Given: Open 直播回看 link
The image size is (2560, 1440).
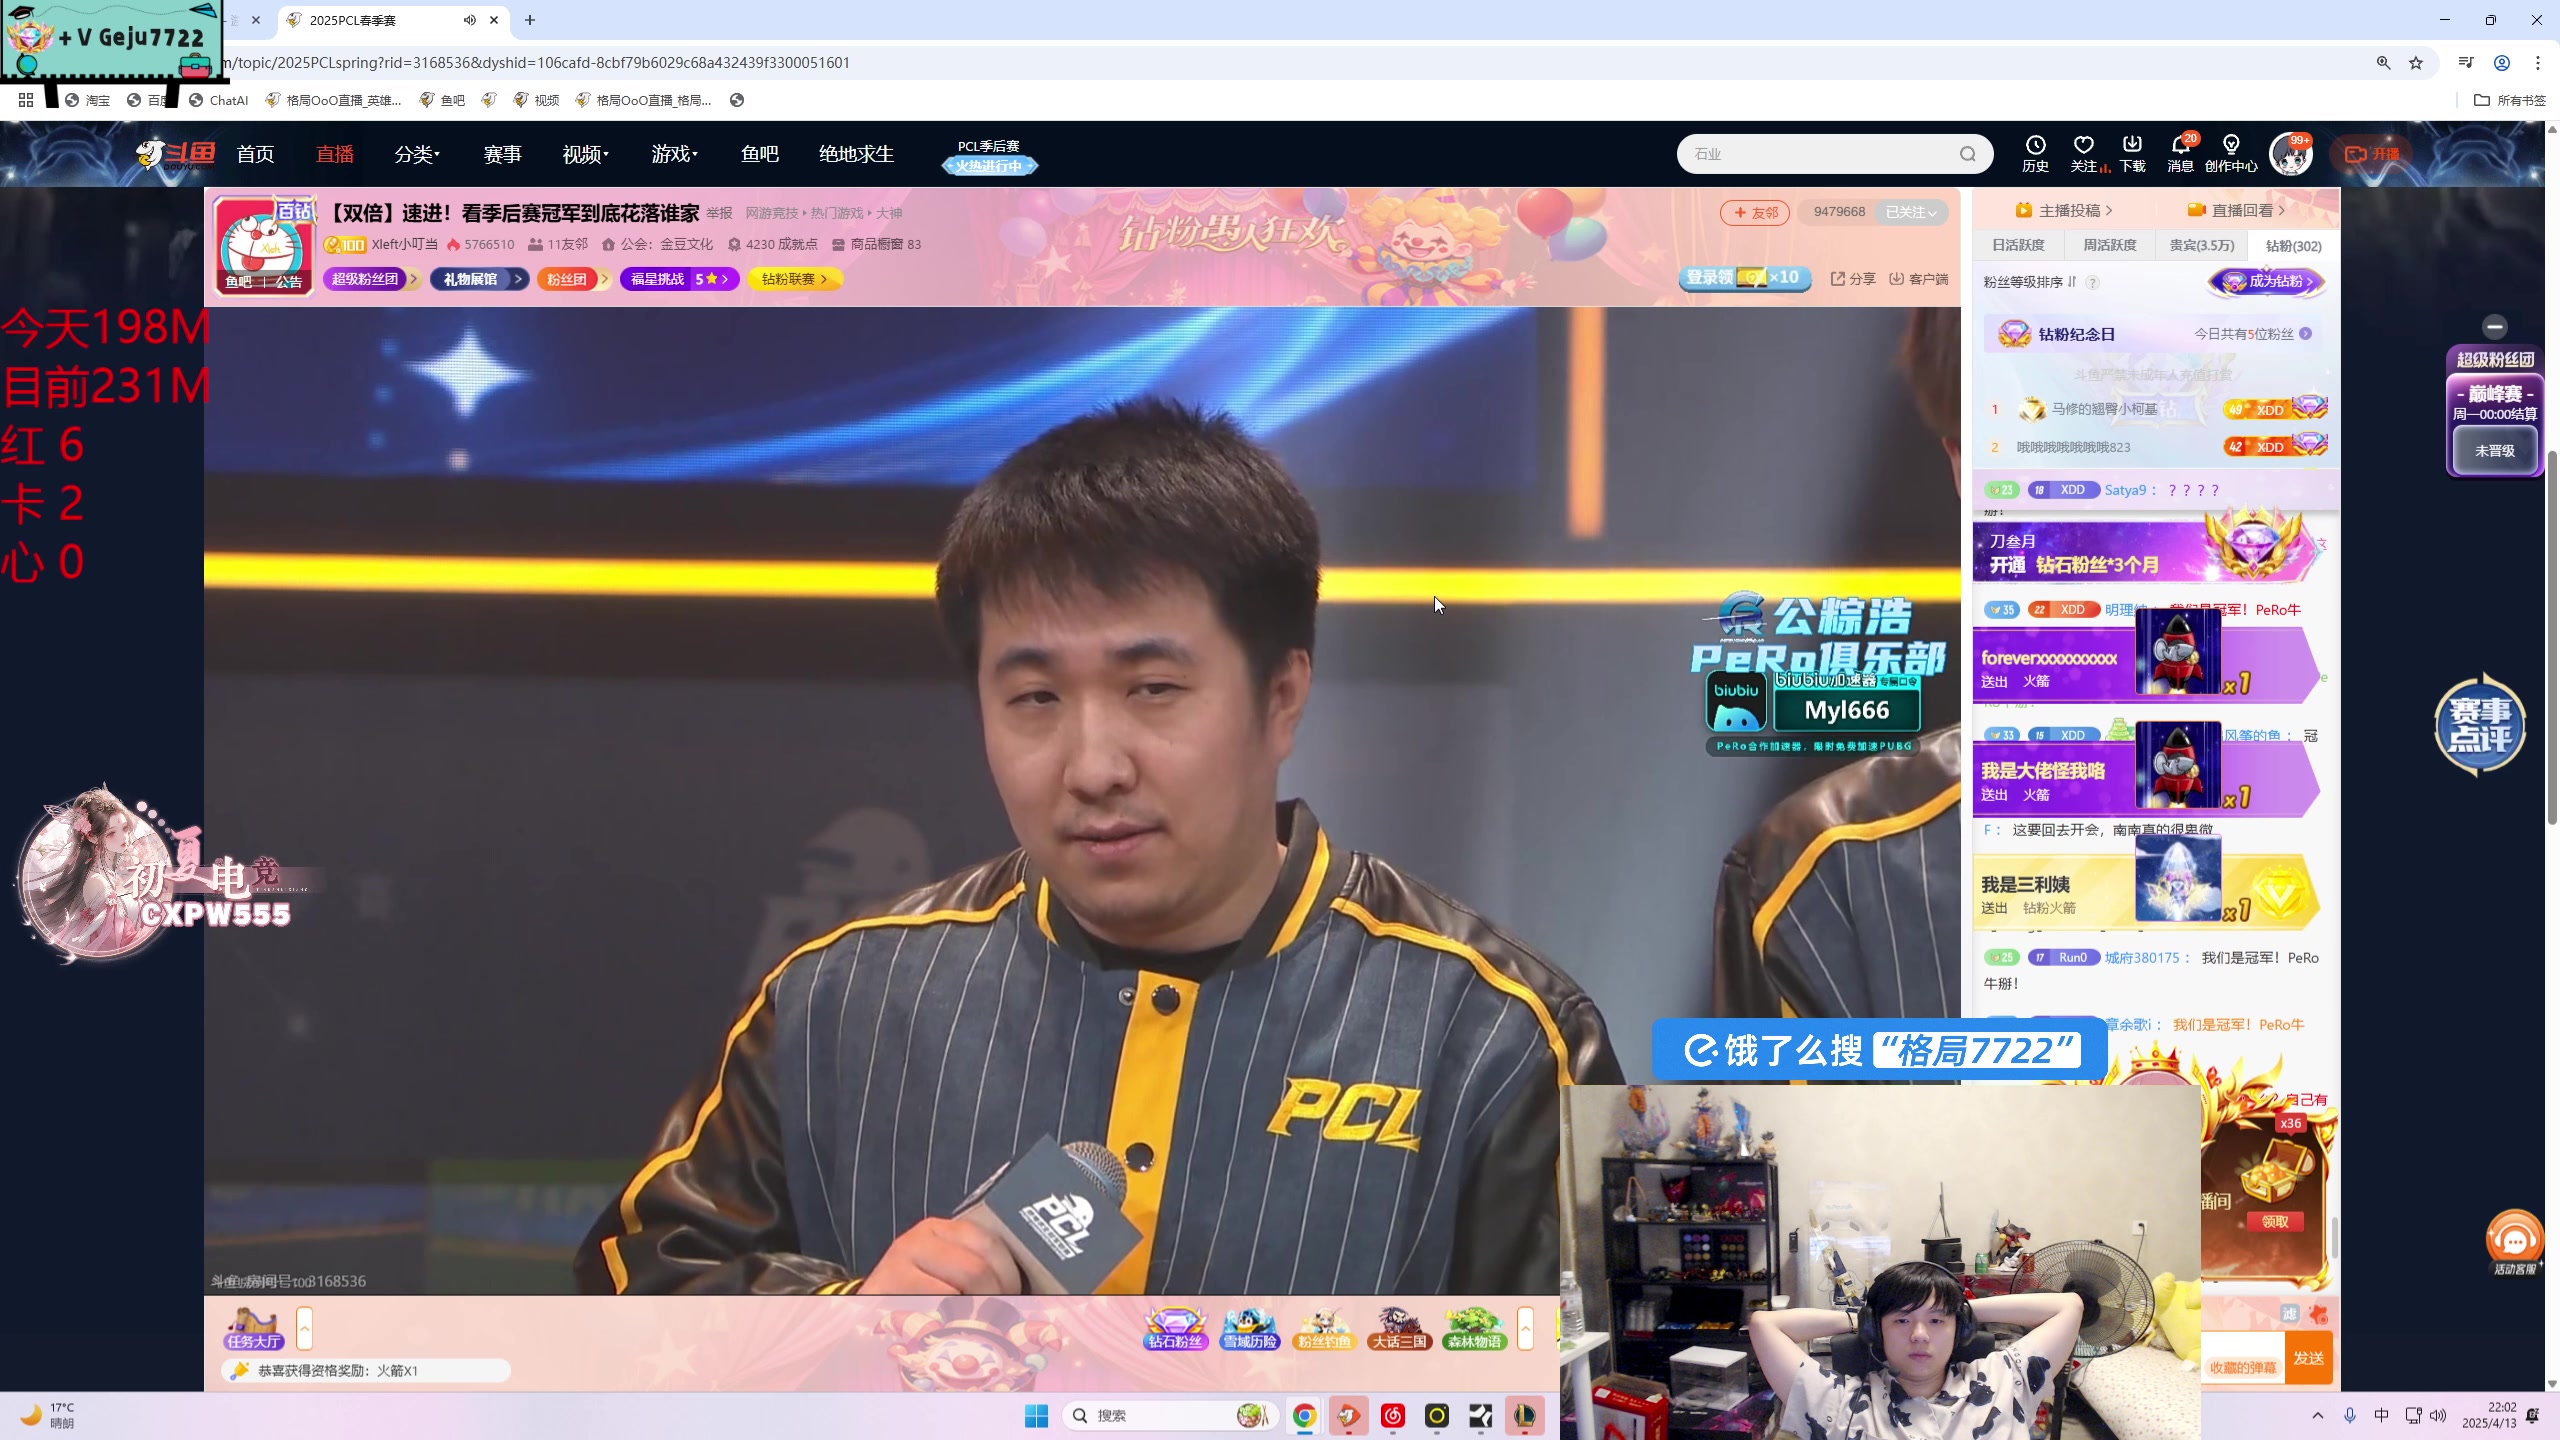Looking at the screenshot, I should 2236,210.
